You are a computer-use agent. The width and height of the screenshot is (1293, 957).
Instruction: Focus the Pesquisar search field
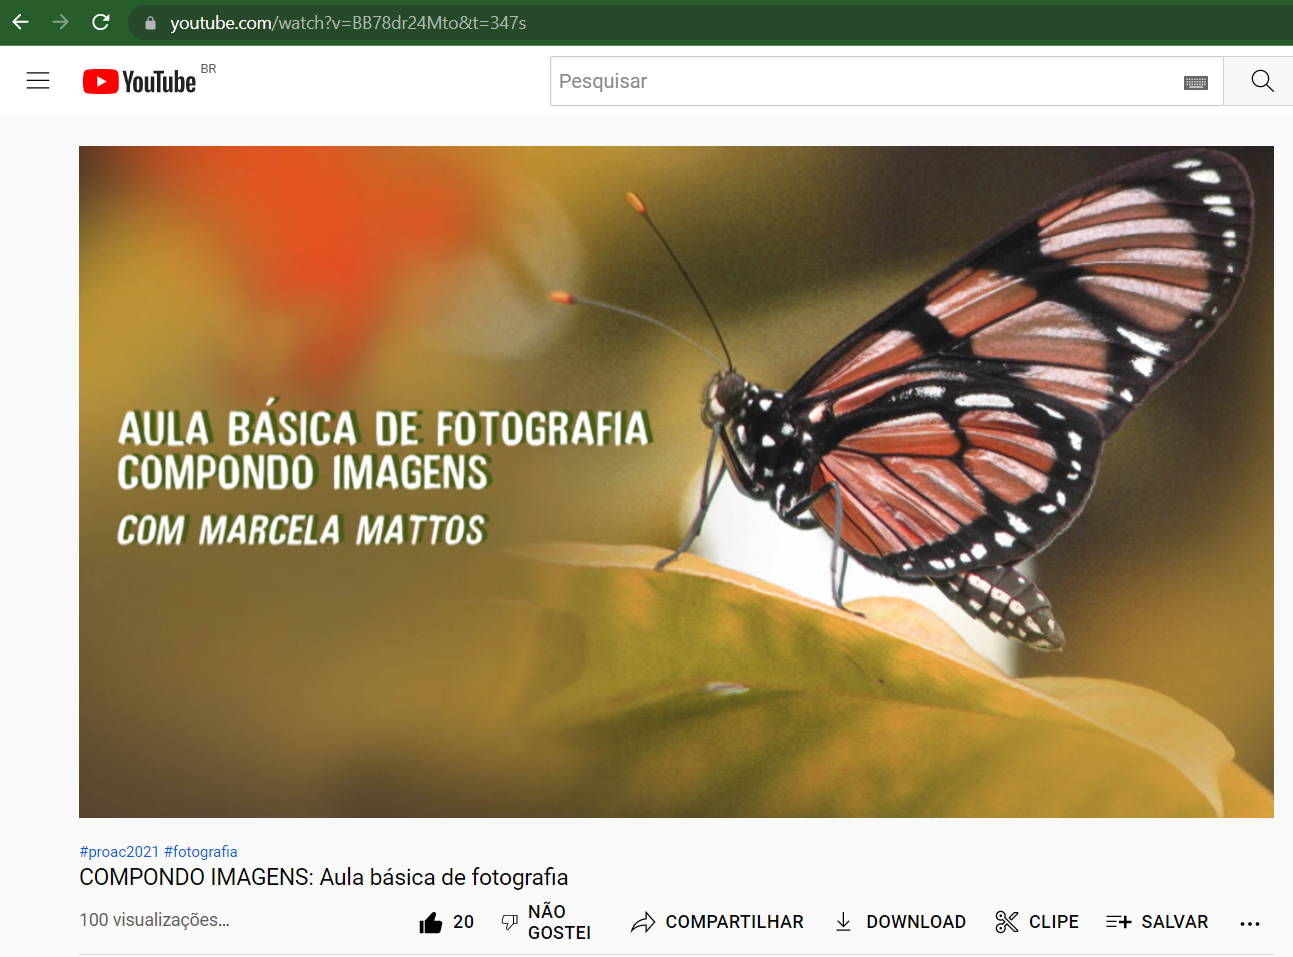pos(860,82)
